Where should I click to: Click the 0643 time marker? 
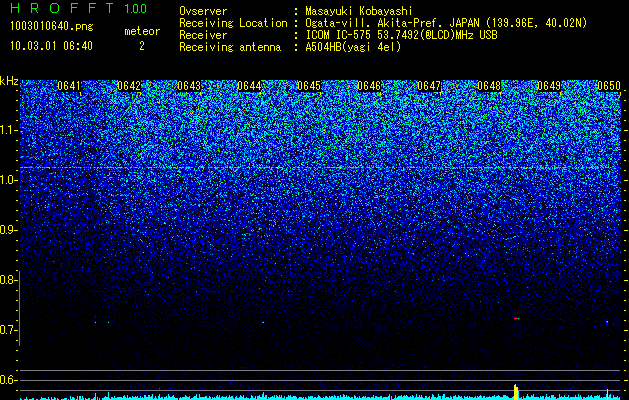(189, 86)
